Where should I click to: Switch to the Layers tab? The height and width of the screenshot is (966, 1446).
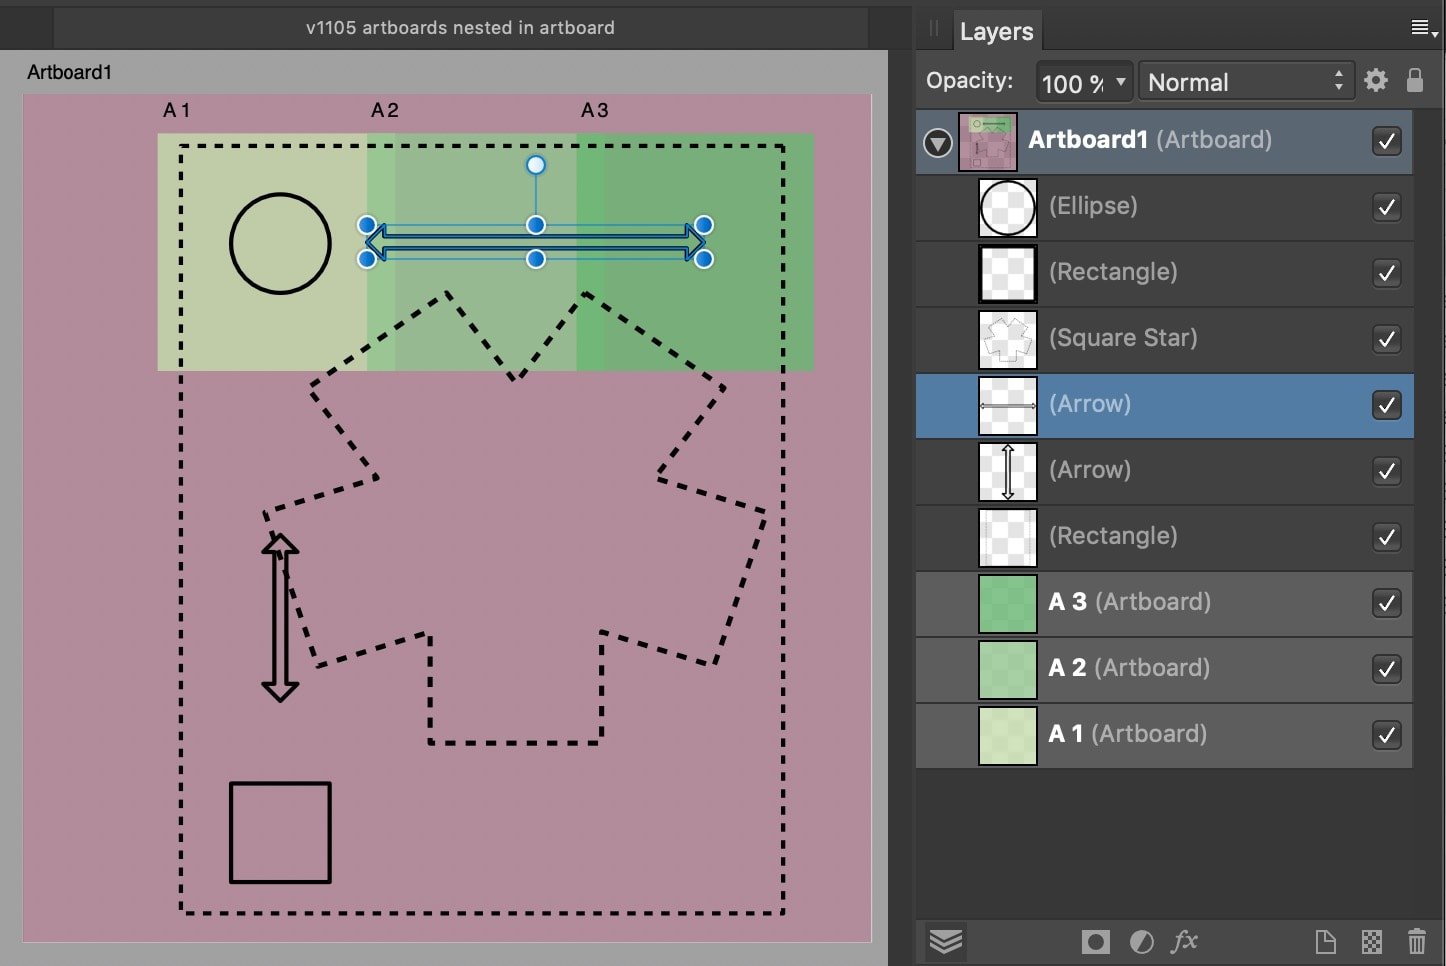997,31
